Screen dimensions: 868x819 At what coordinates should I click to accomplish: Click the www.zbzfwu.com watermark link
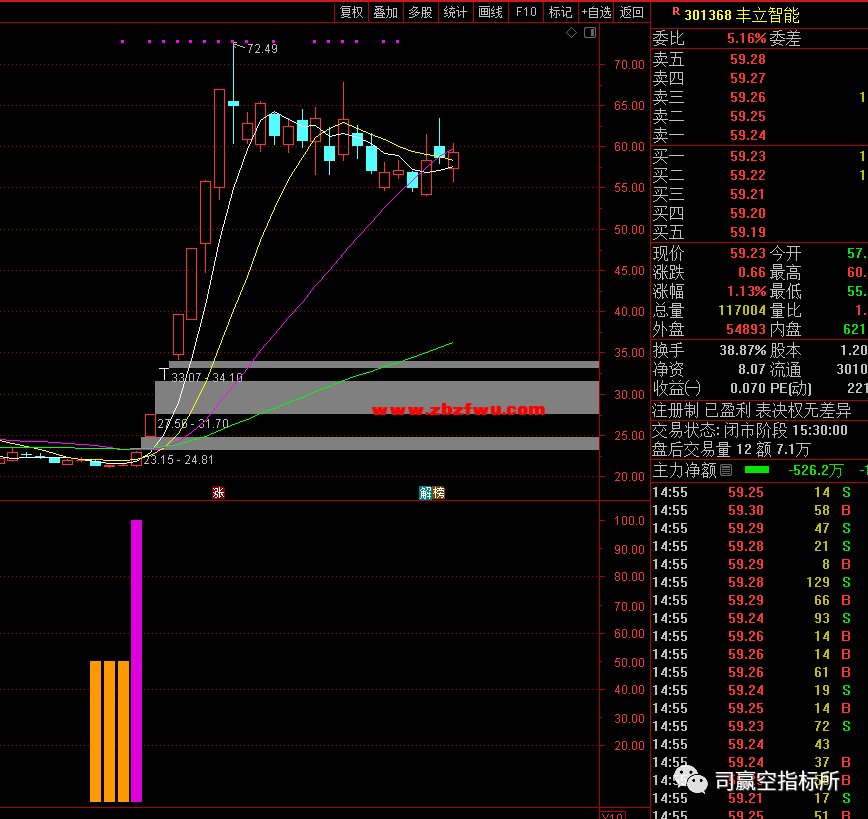tap(458, 409)
